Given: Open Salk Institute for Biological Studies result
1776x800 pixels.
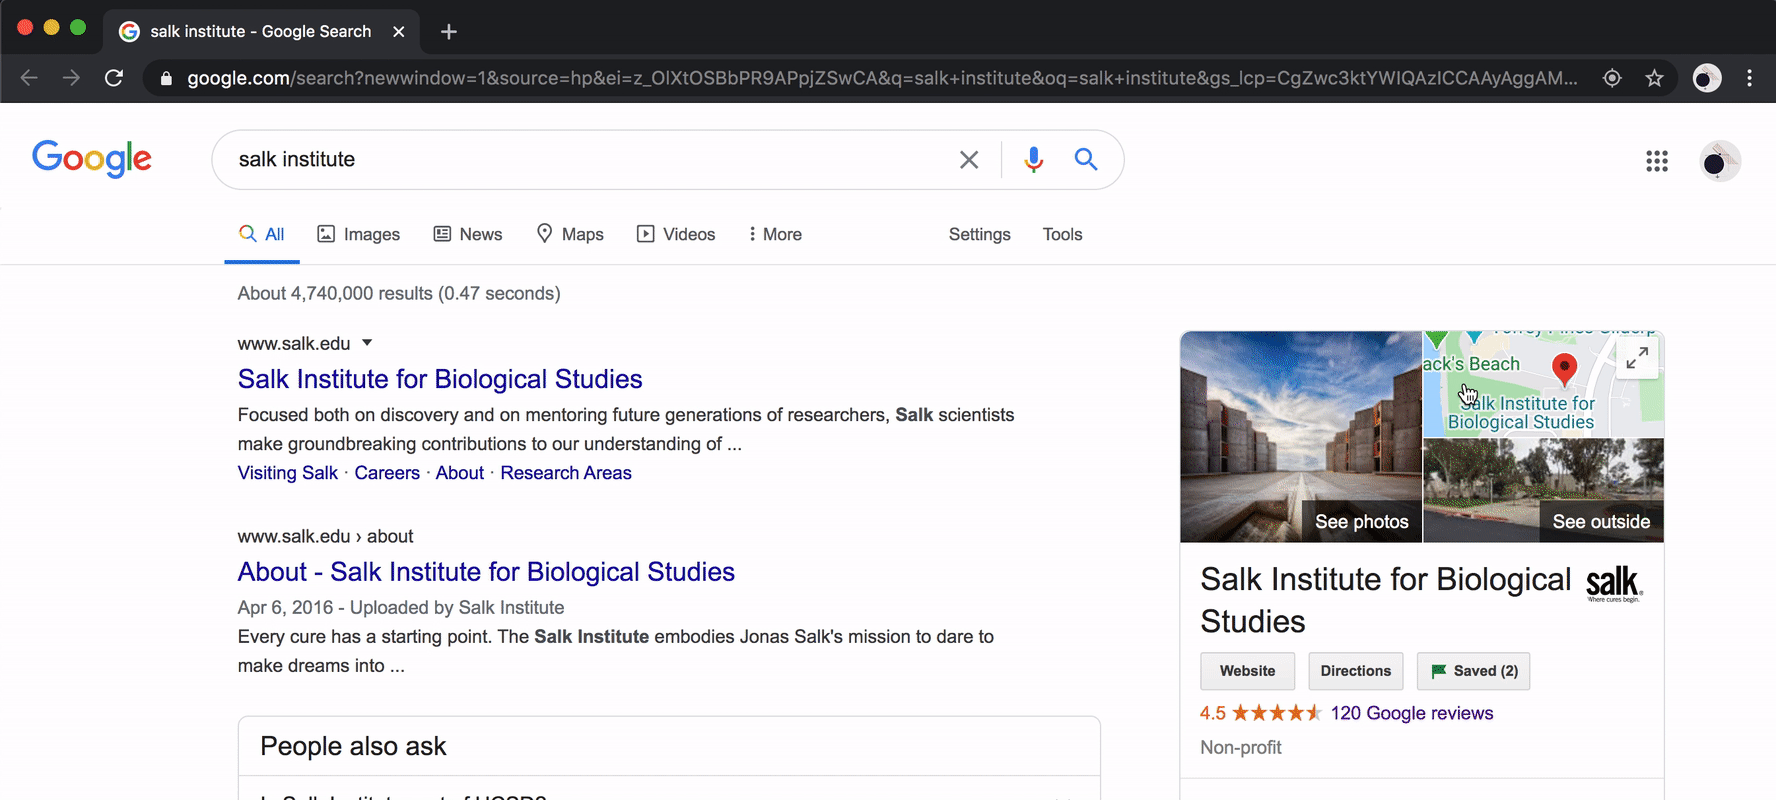Looking at the screenshot, I should 440,379.
